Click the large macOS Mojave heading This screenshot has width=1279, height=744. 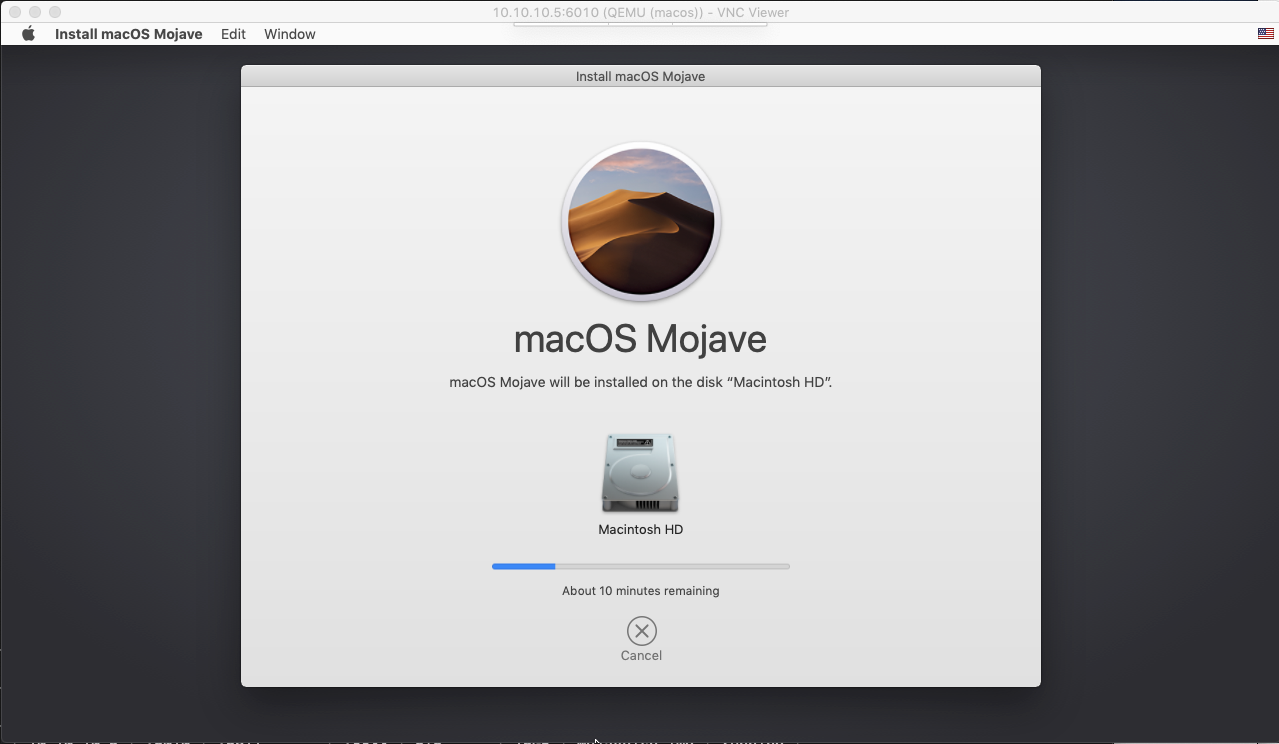click(640, 339)
